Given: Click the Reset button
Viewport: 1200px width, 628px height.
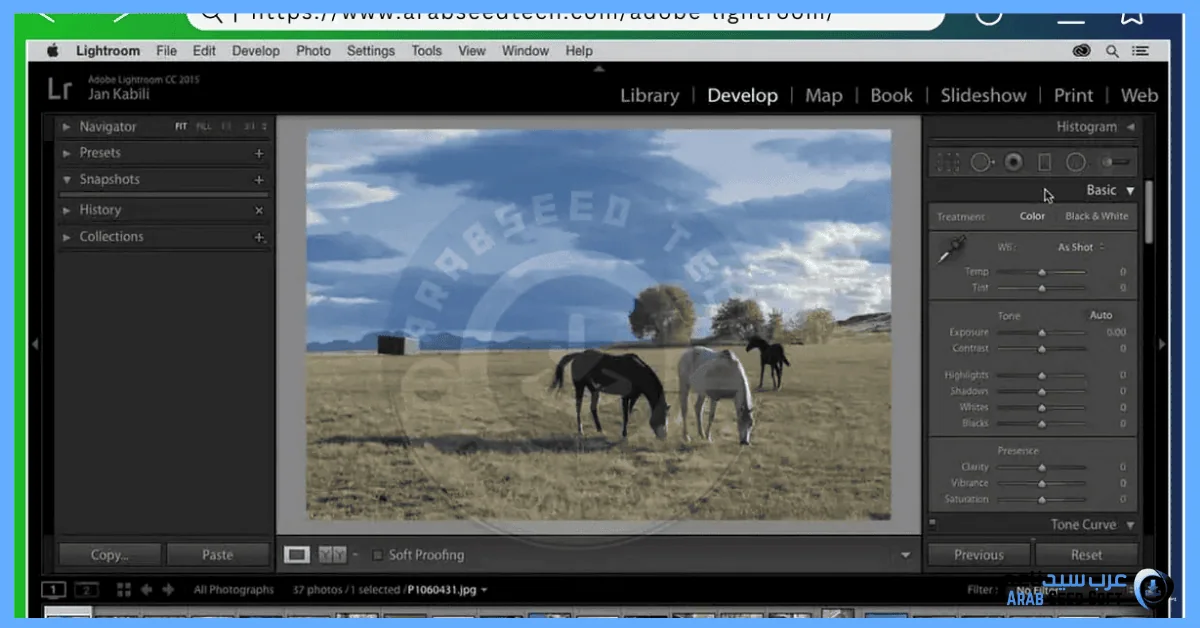Looking at the screenshot, I should click(1086, 555).
